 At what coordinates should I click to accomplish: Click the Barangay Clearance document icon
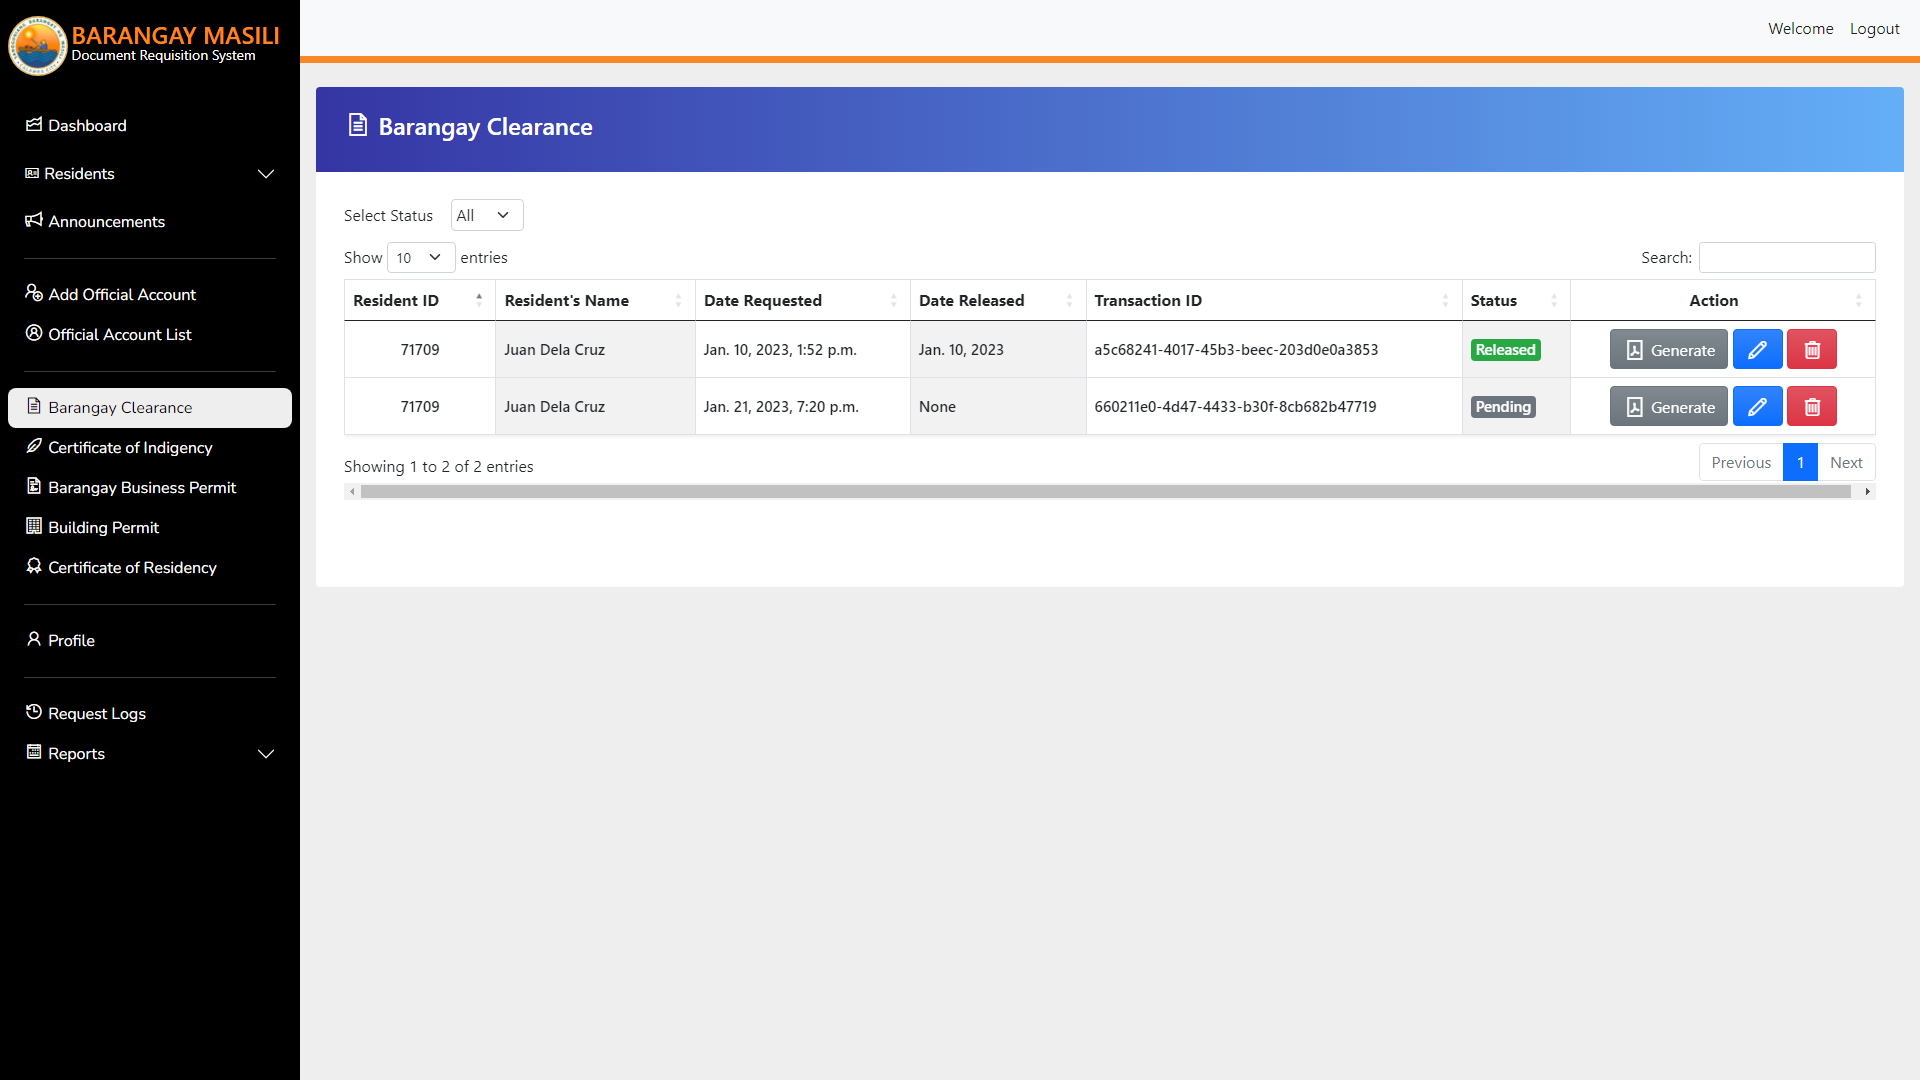tap(33, 407)
